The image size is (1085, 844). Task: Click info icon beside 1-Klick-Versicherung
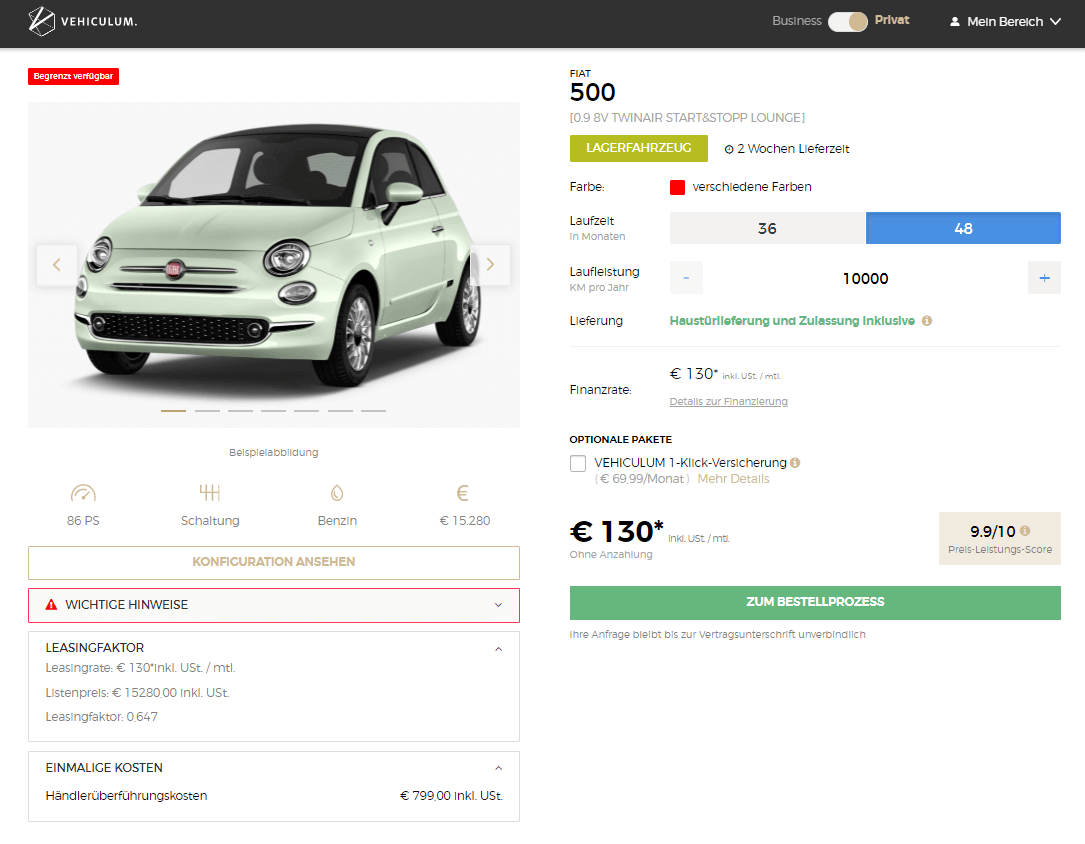pos(795,463)
